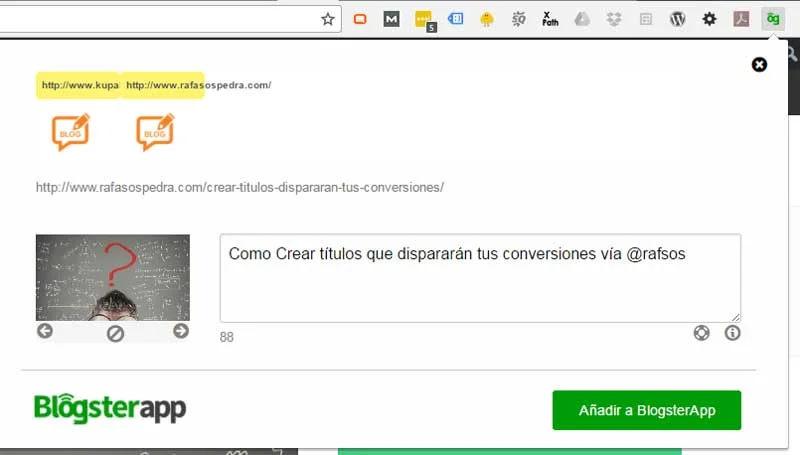Show the next post image
This screenshot has width=800, height=455.
point(181,331)
